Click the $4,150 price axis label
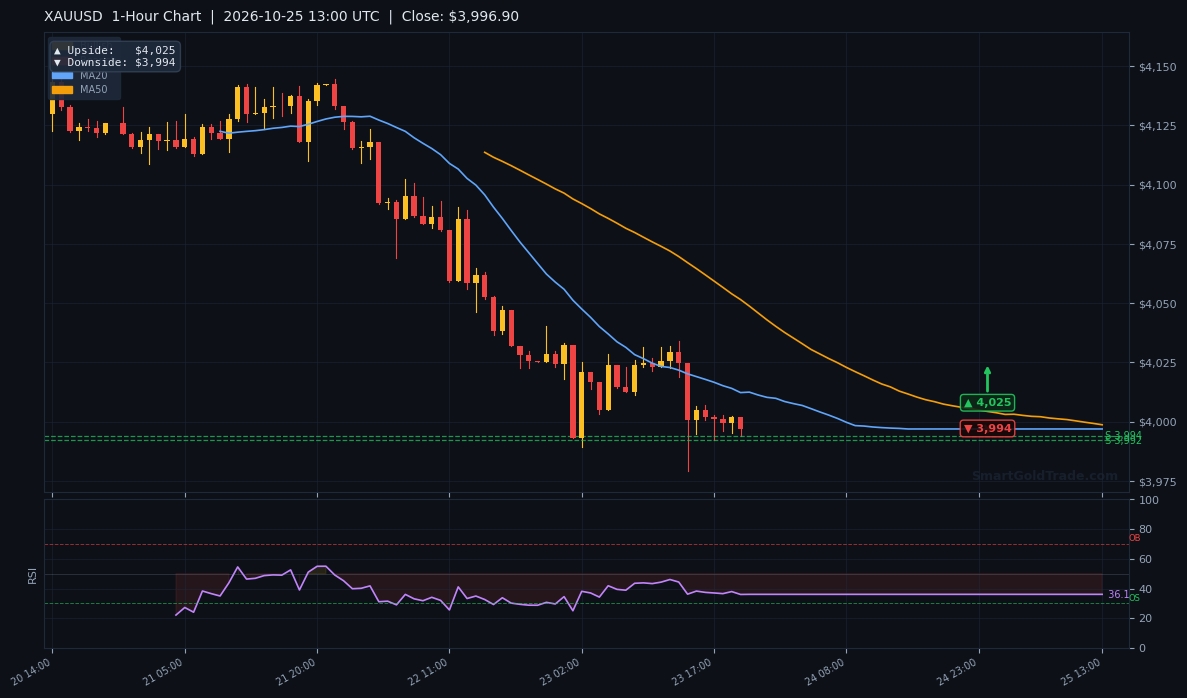 1157,67
